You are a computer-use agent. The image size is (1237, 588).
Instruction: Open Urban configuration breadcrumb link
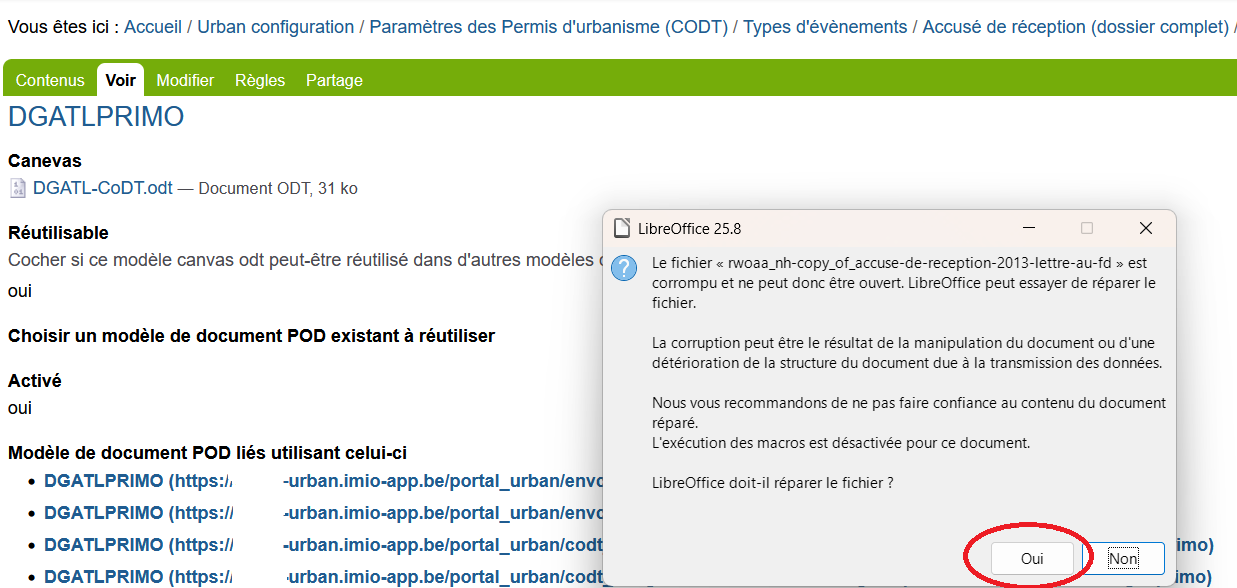pos(275,27)
